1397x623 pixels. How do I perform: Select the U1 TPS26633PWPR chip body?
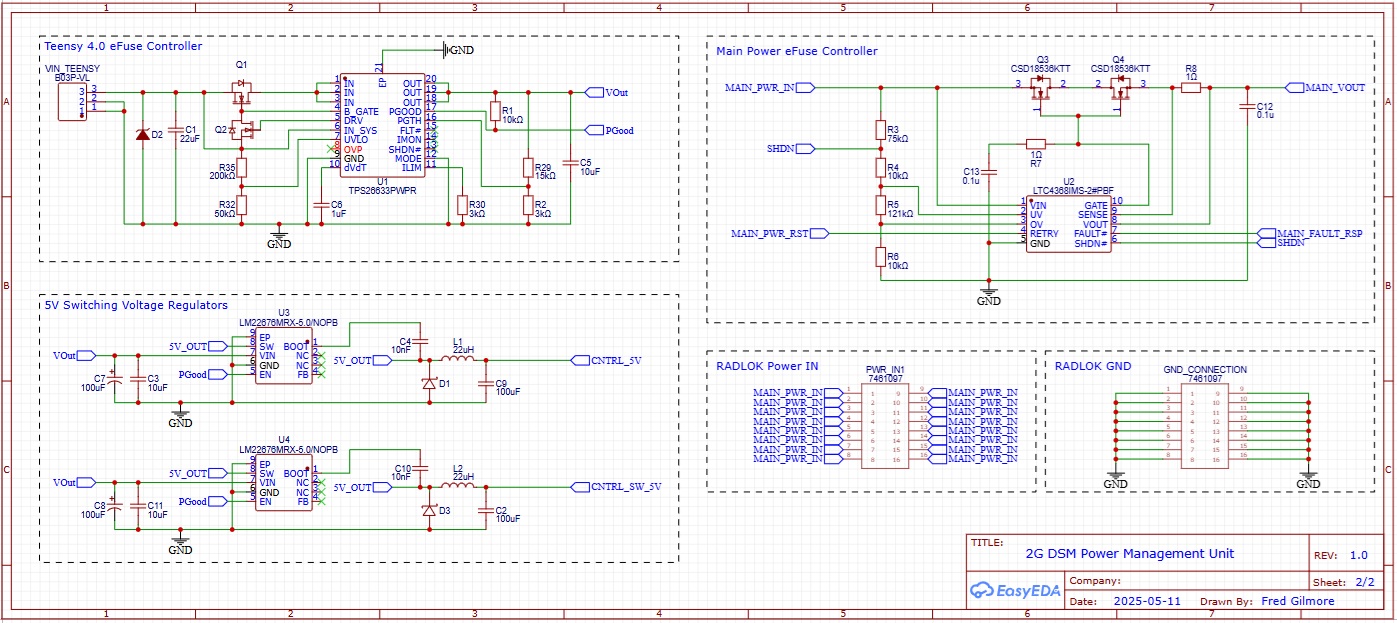coord(382,125)
